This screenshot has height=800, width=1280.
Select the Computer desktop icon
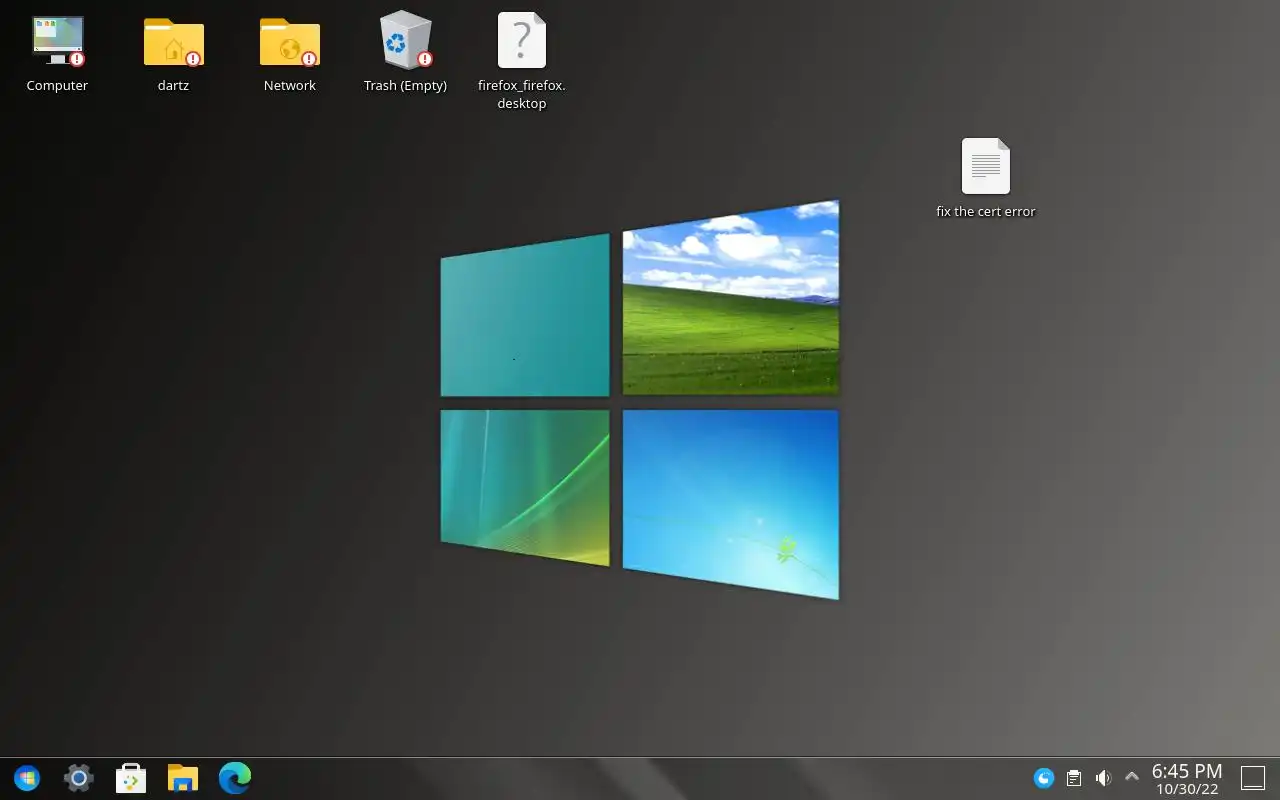point(57,41)
